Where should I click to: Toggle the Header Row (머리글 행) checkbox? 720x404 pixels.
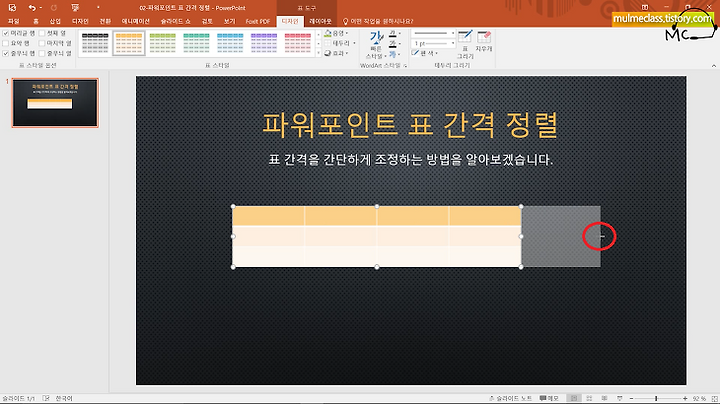[x=6, y=33]
